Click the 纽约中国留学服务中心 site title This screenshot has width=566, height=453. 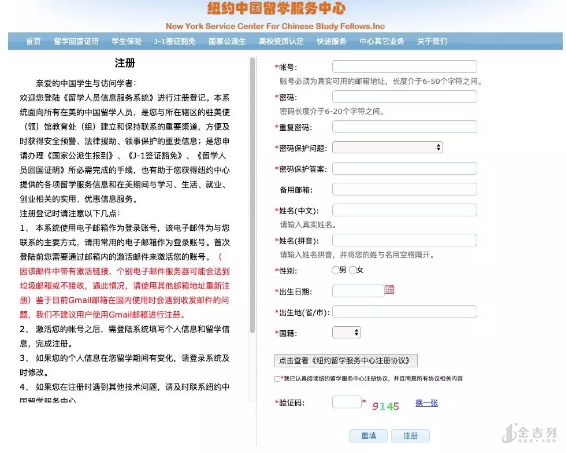click(276, 9)
